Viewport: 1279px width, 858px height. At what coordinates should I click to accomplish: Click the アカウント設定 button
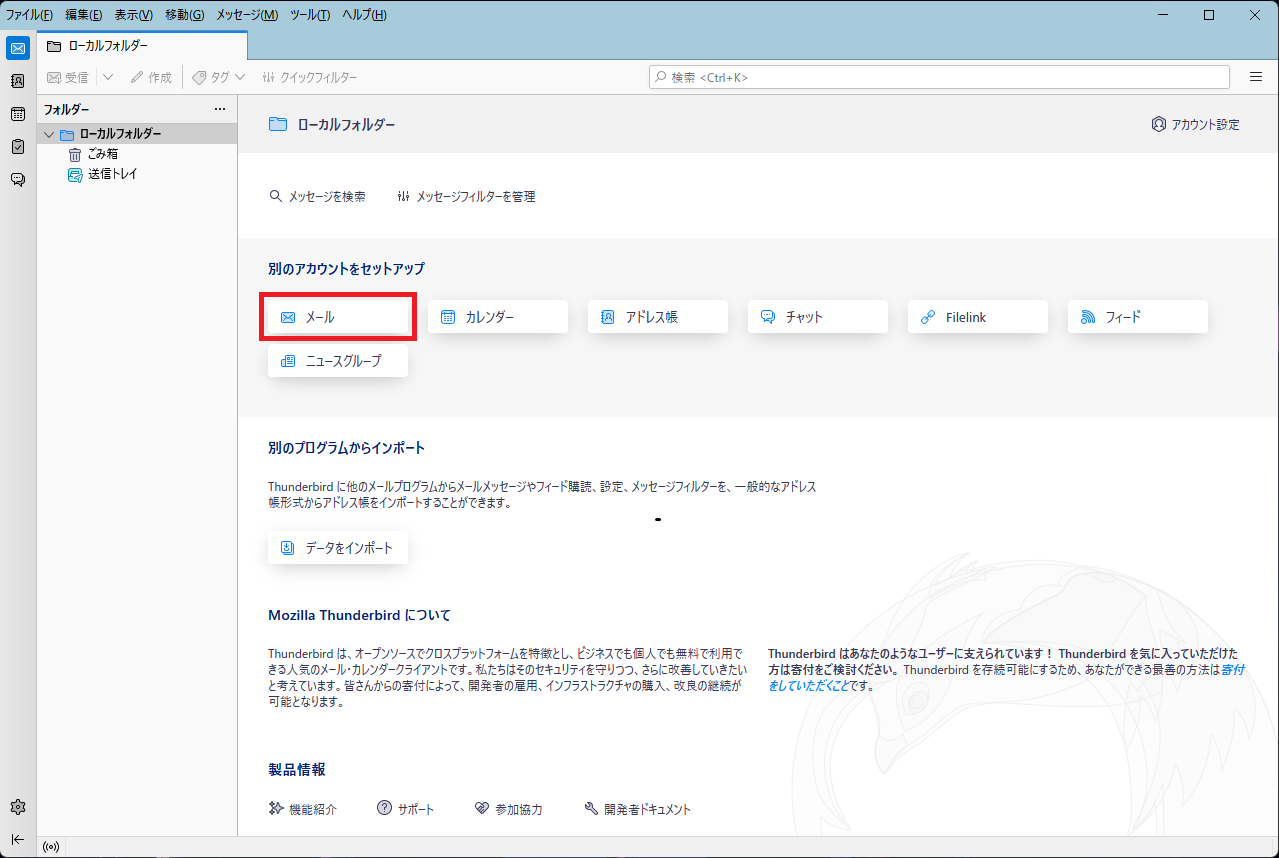click(x=1195, y=125)
